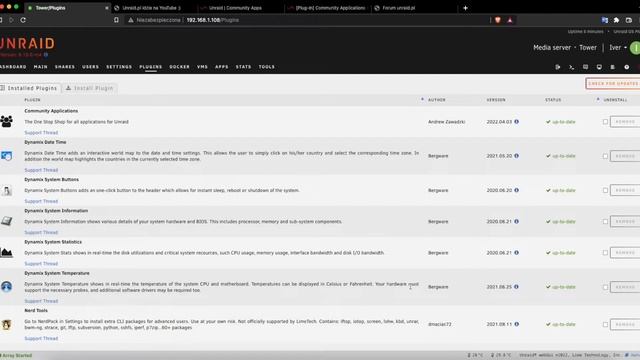Image resolution: width=640 pixels, height=360 pixels.
Task: Open Support Thread link for Nerd Tools
Action: point(41,338)
